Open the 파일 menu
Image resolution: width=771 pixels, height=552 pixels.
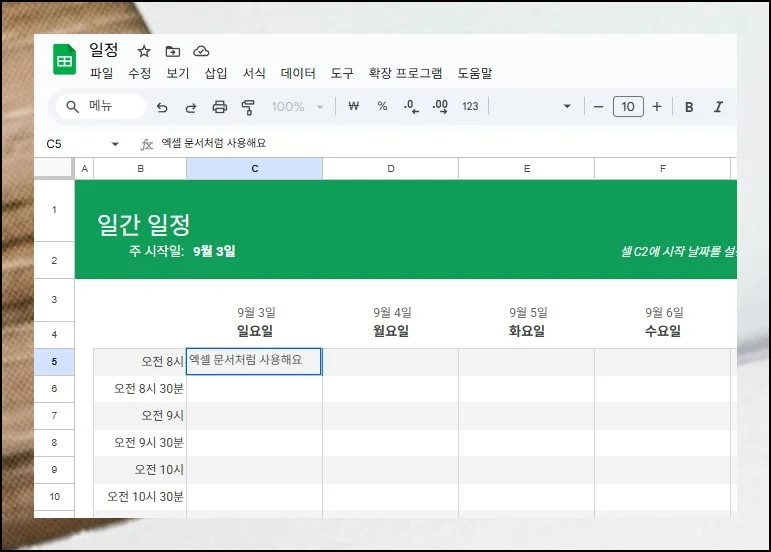point(101,73)
